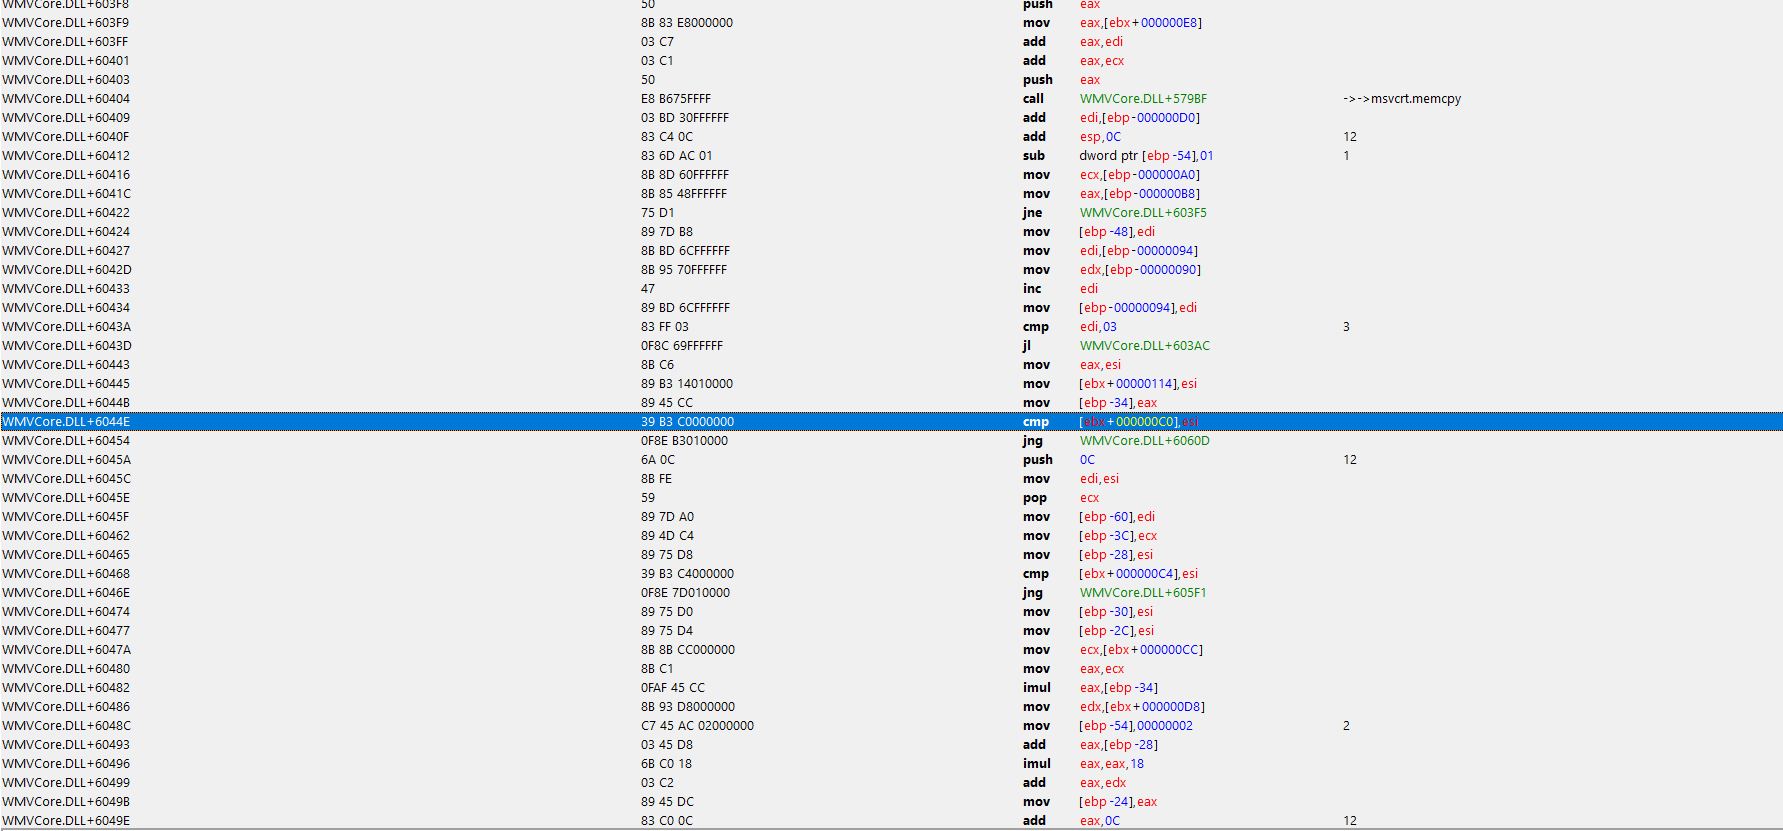Click the jl opcode
The image size is (1783, 831).
click(1027, 346)
